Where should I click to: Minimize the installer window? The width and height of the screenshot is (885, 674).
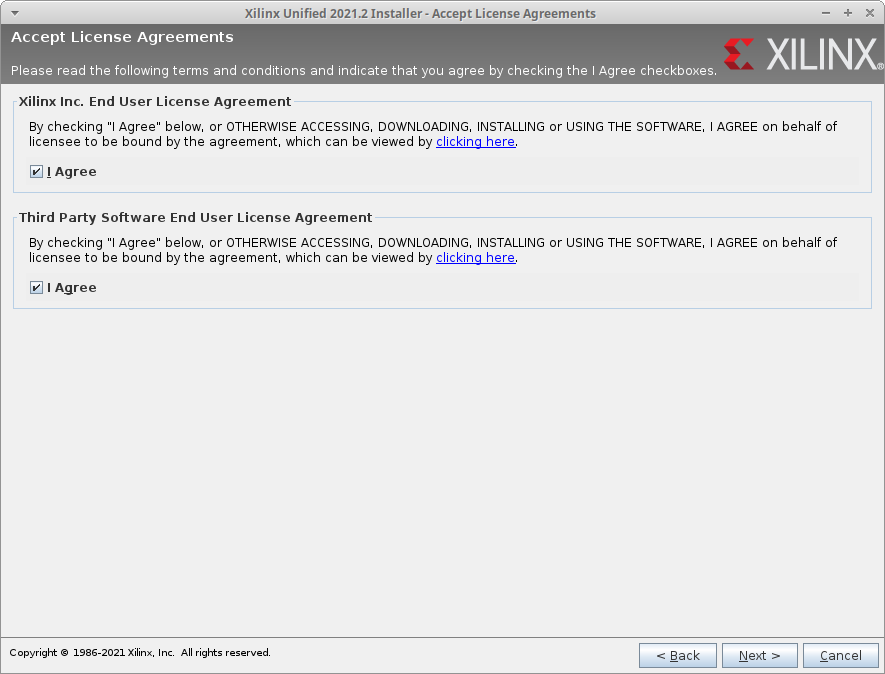click(826, 13)
